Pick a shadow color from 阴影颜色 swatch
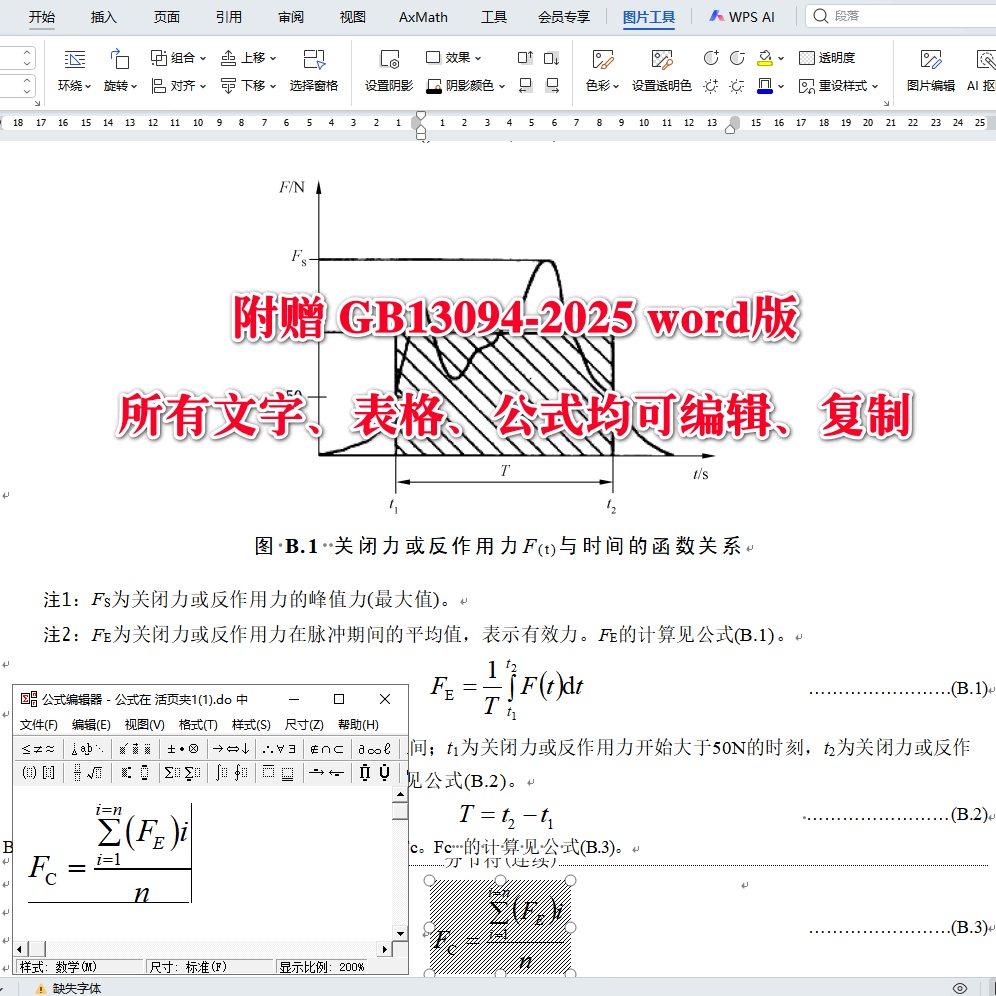996x996 pixels. pyautogui.click(x=455, y=85)
